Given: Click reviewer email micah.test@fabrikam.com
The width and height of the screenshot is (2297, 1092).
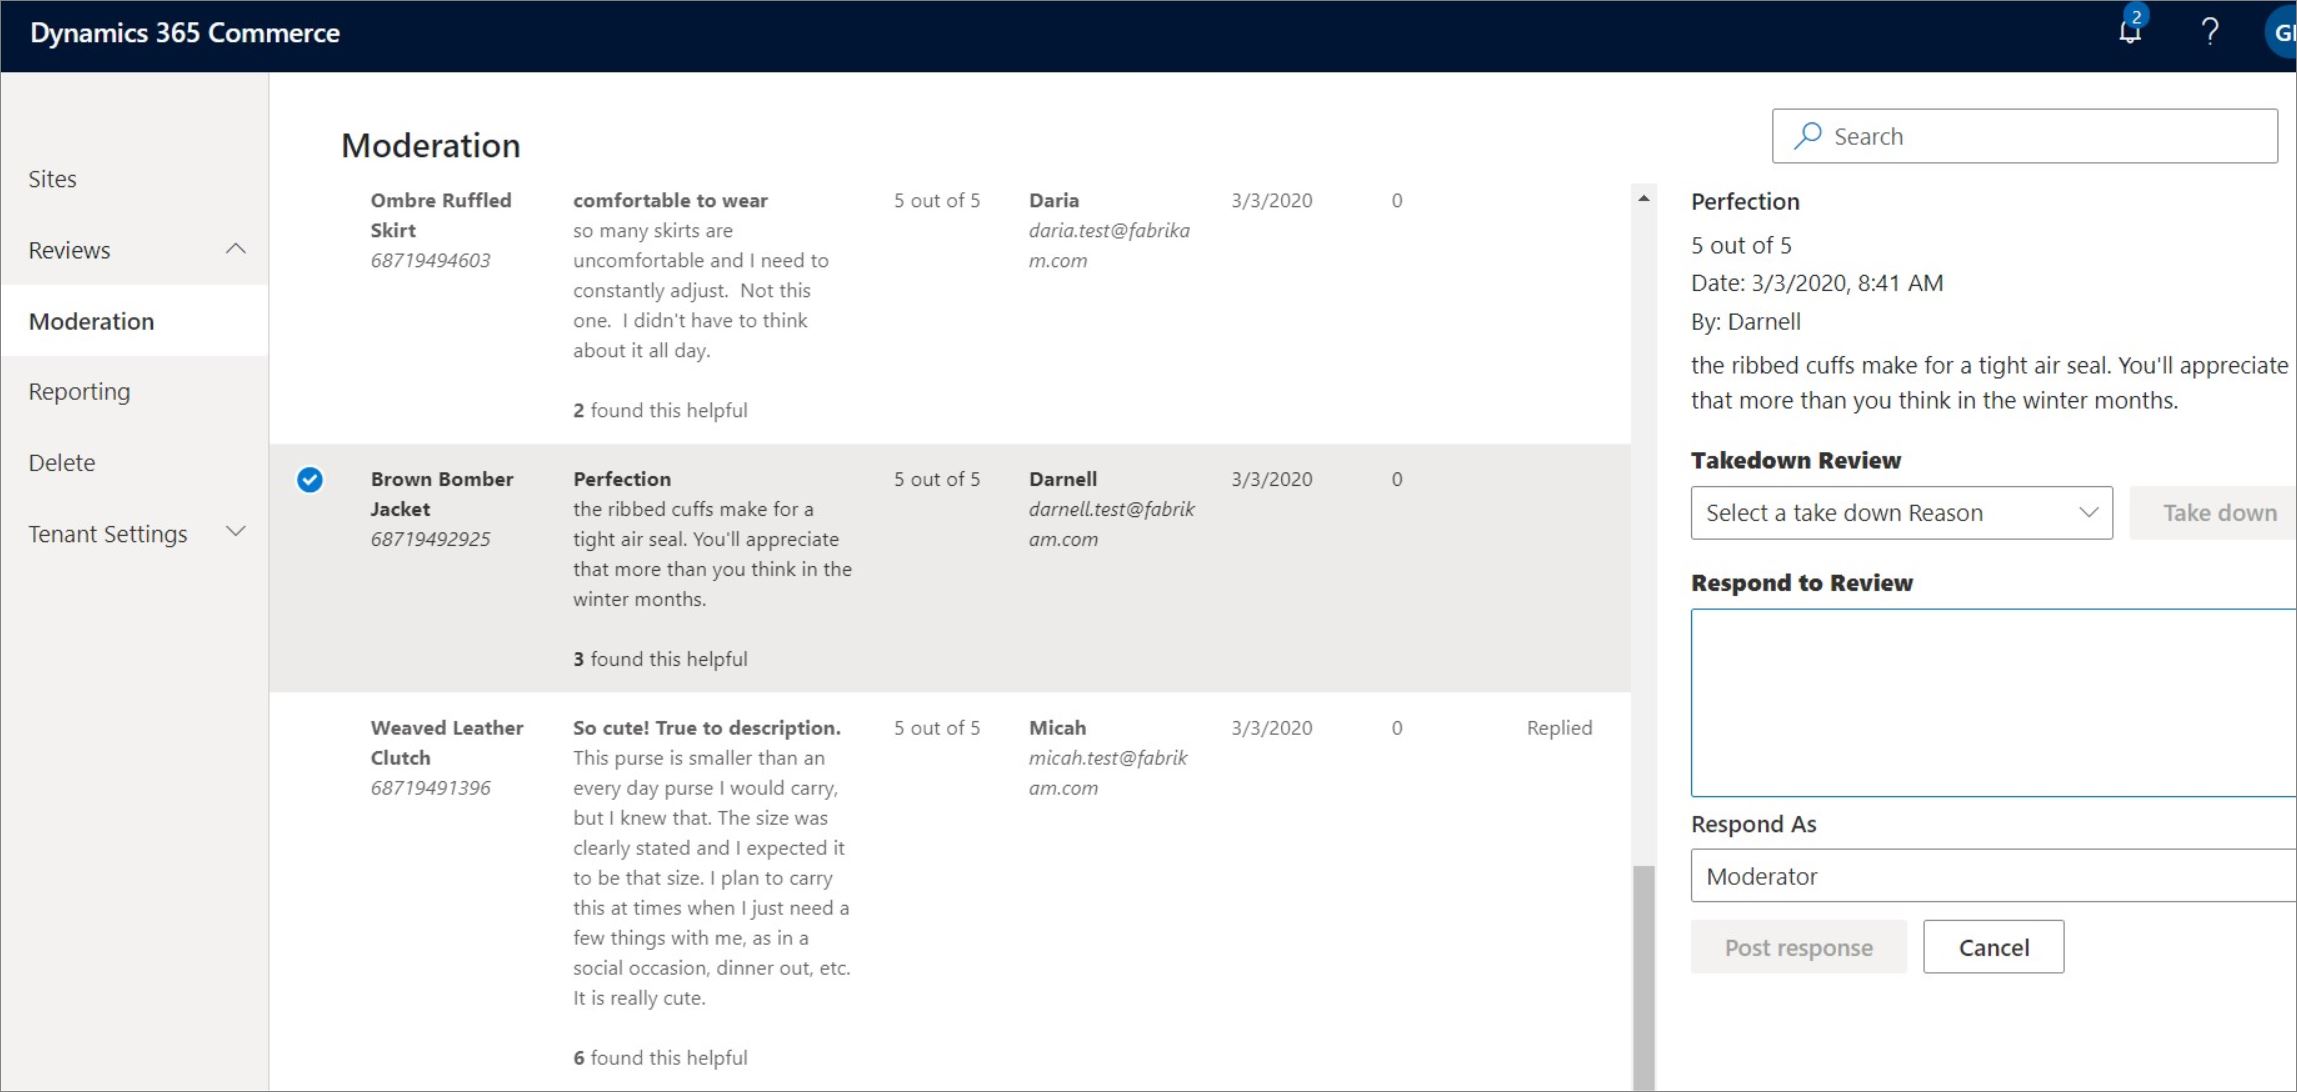Looking at the screenshot, I should (x=1108, y=773).
